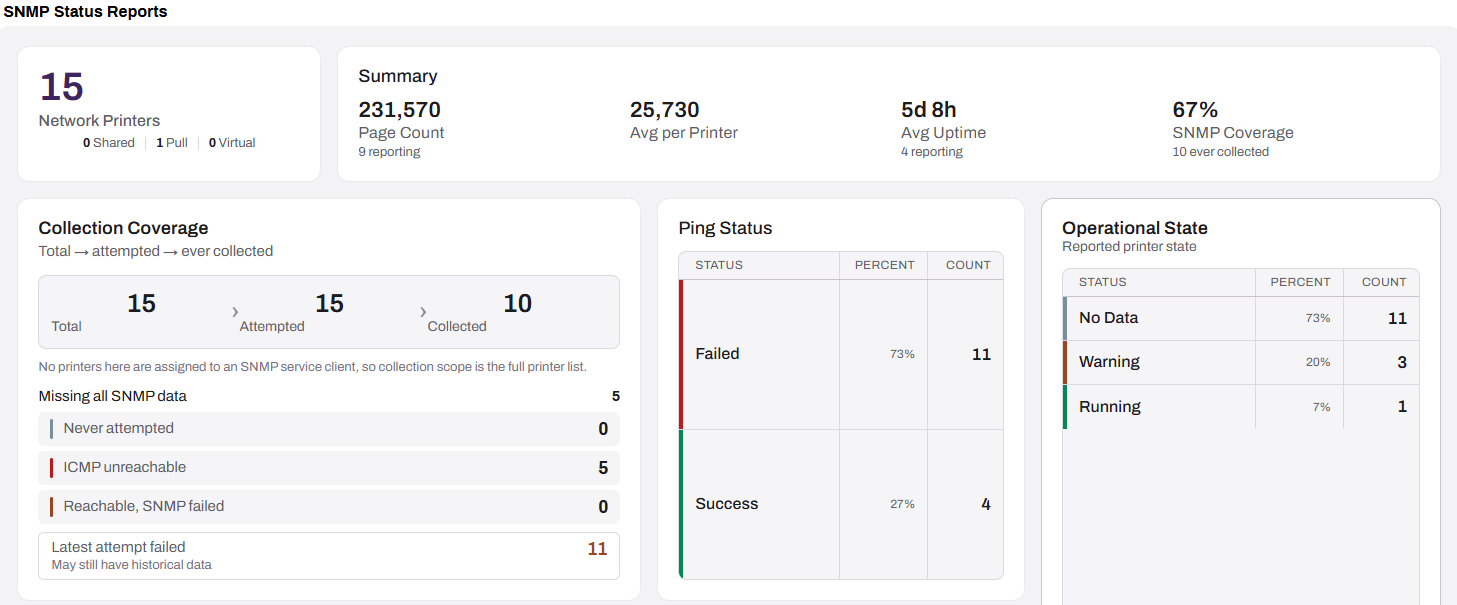The image size is (1457, 605).
Task: Click the "9 reporting" note under Page Count
Action: pos(389,152)
